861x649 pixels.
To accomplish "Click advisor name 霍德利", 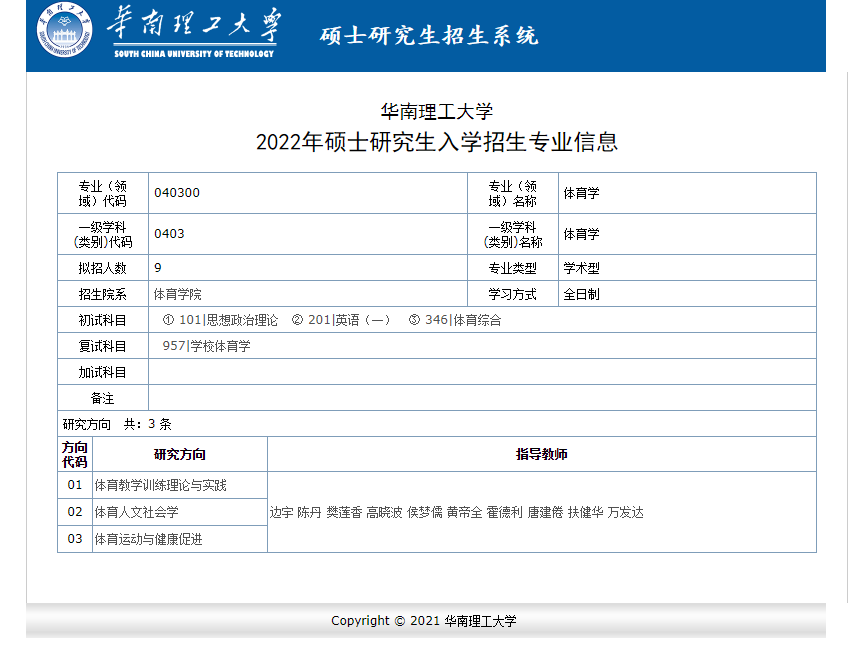I will [x=505, y=512].
